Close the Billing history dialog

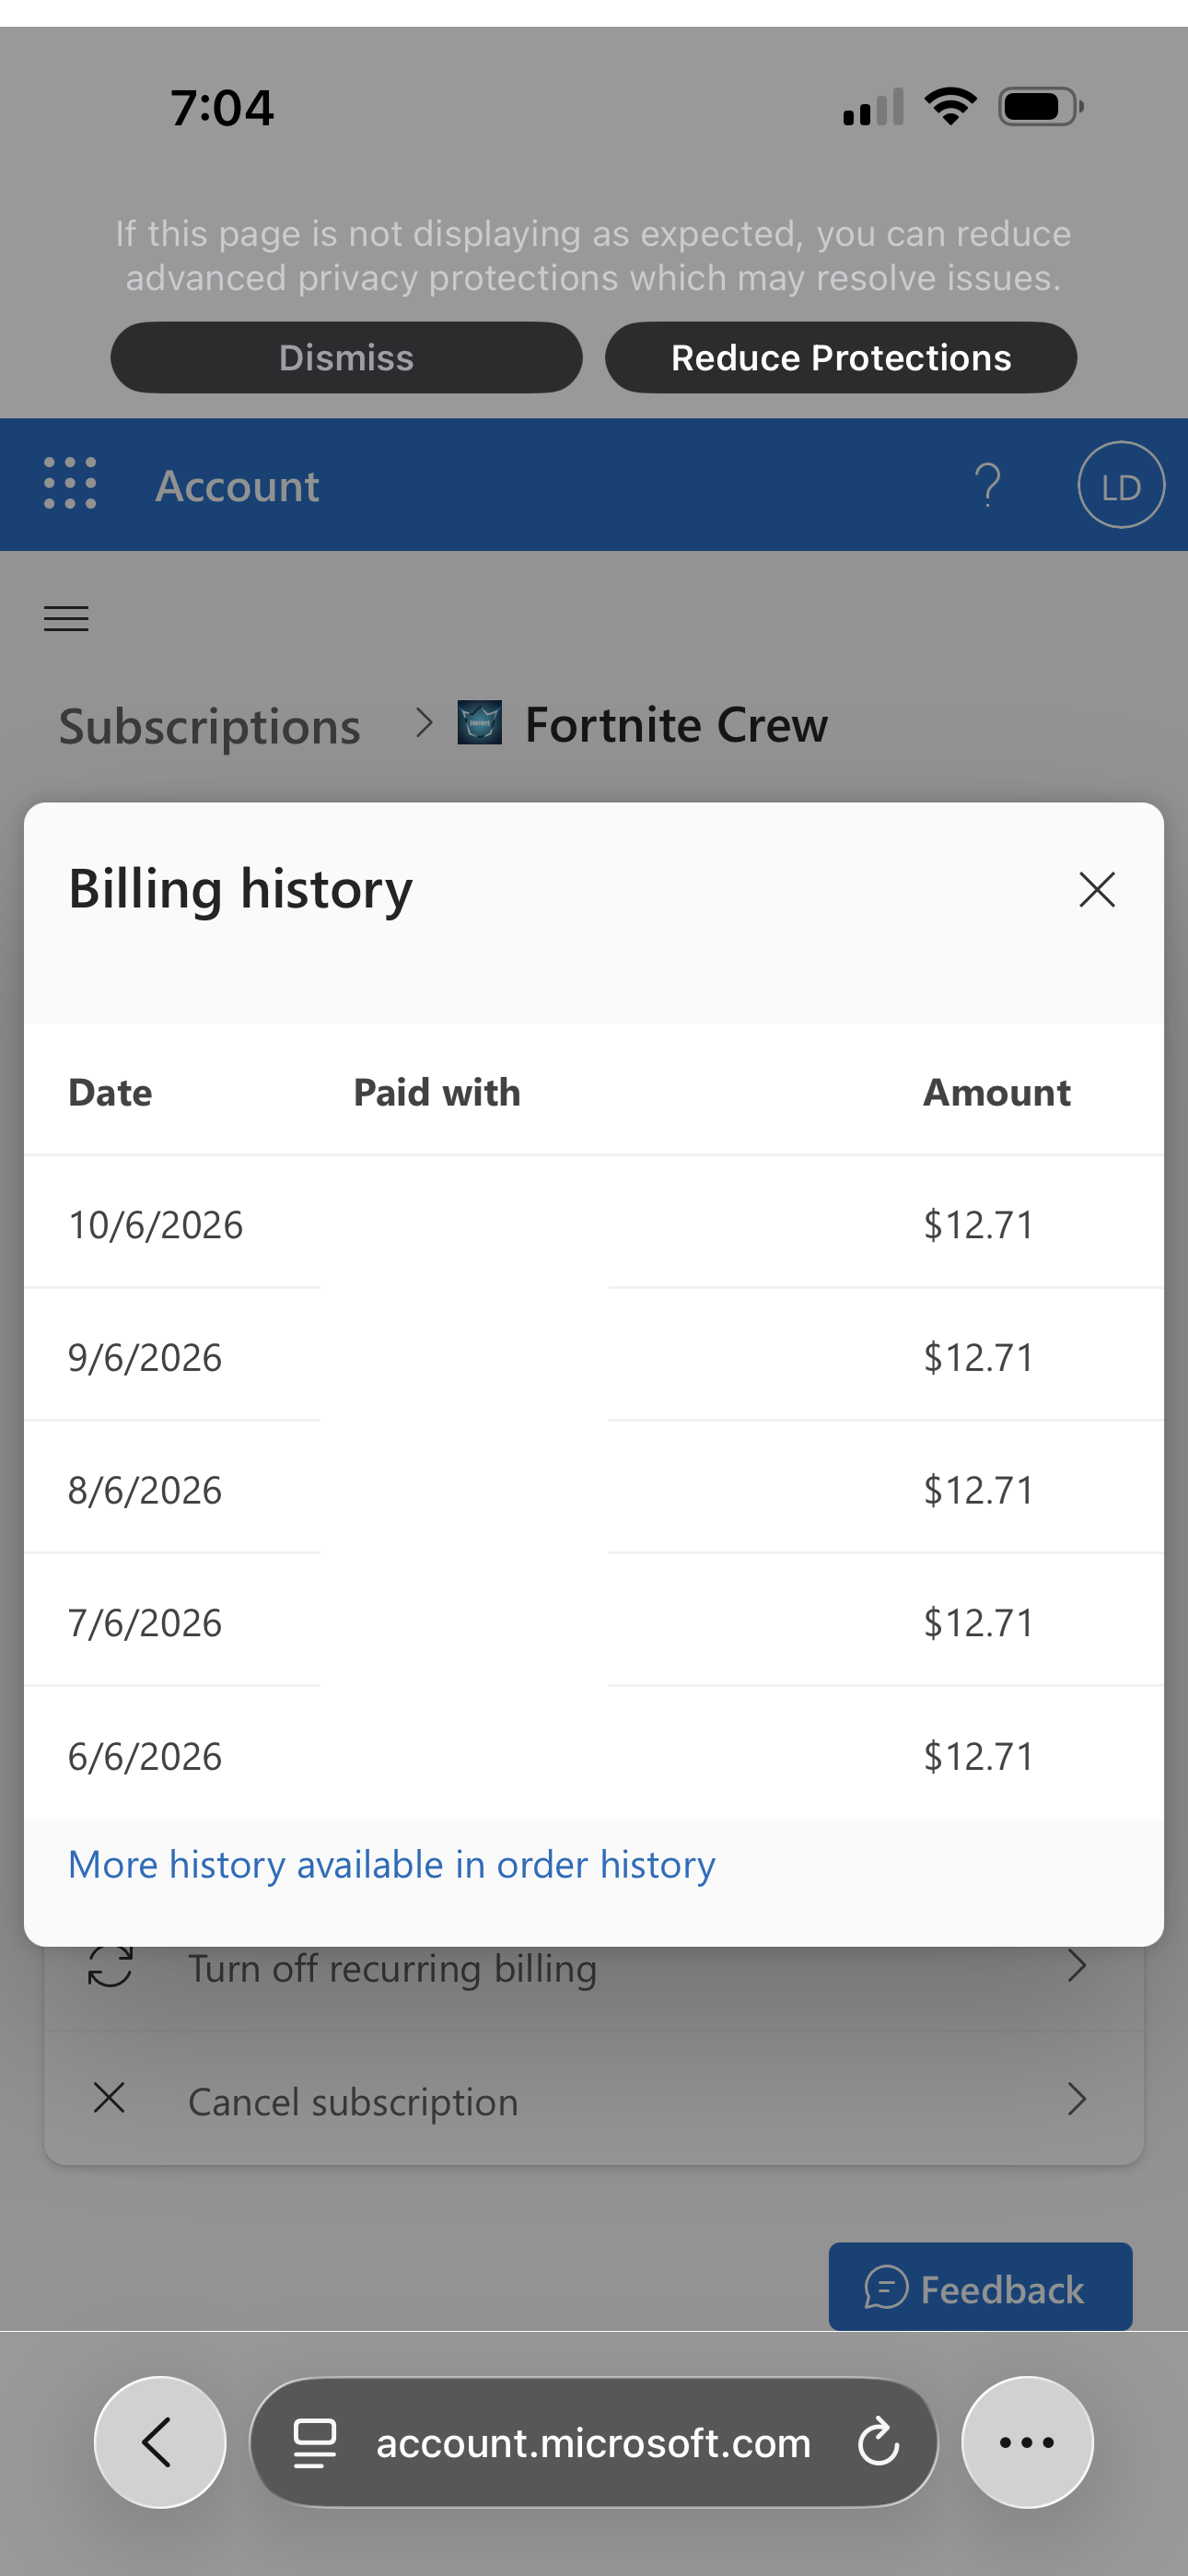coord(1097,889)
